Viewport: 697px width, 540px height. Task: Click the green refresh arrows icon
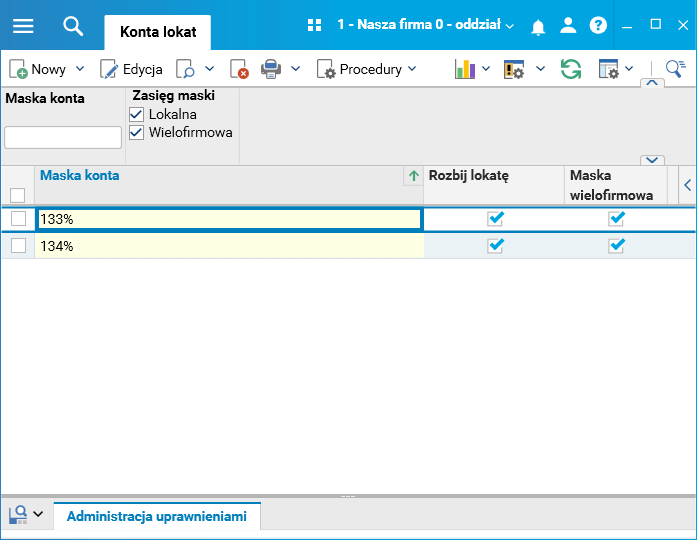571,69
